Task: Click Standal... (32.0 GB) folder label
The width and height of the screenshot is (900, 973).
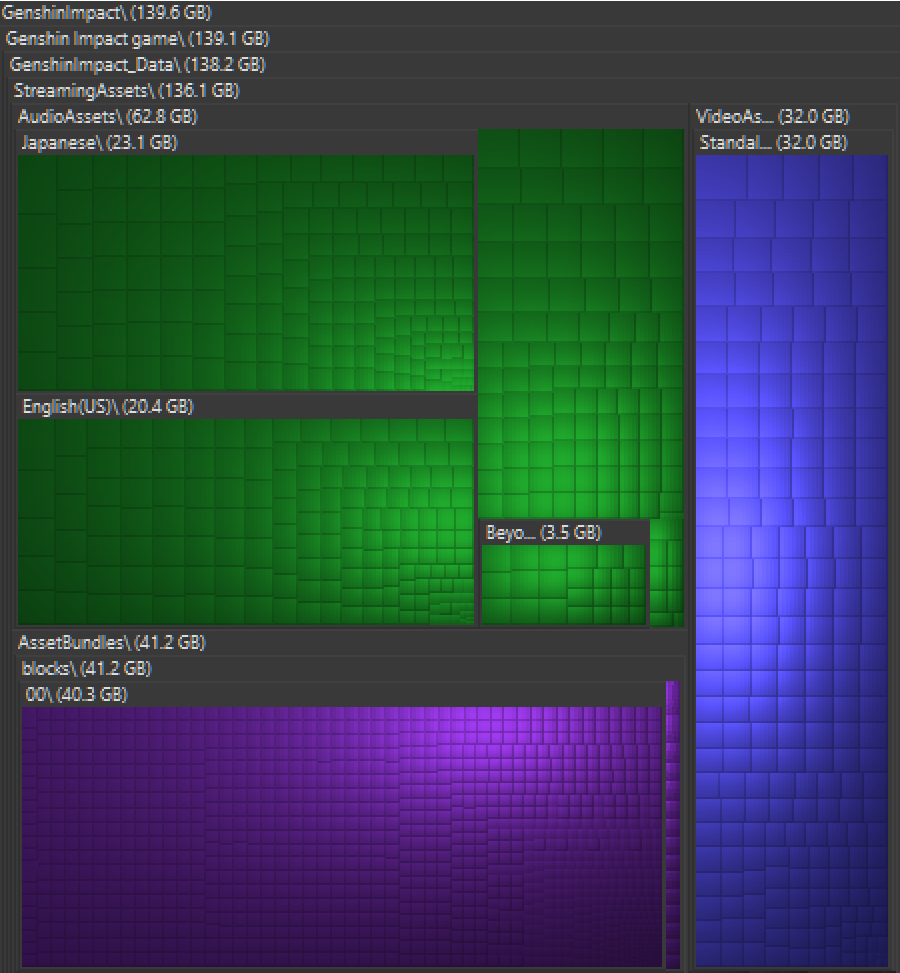Action: pyautogui.click(x=773, y=143)
